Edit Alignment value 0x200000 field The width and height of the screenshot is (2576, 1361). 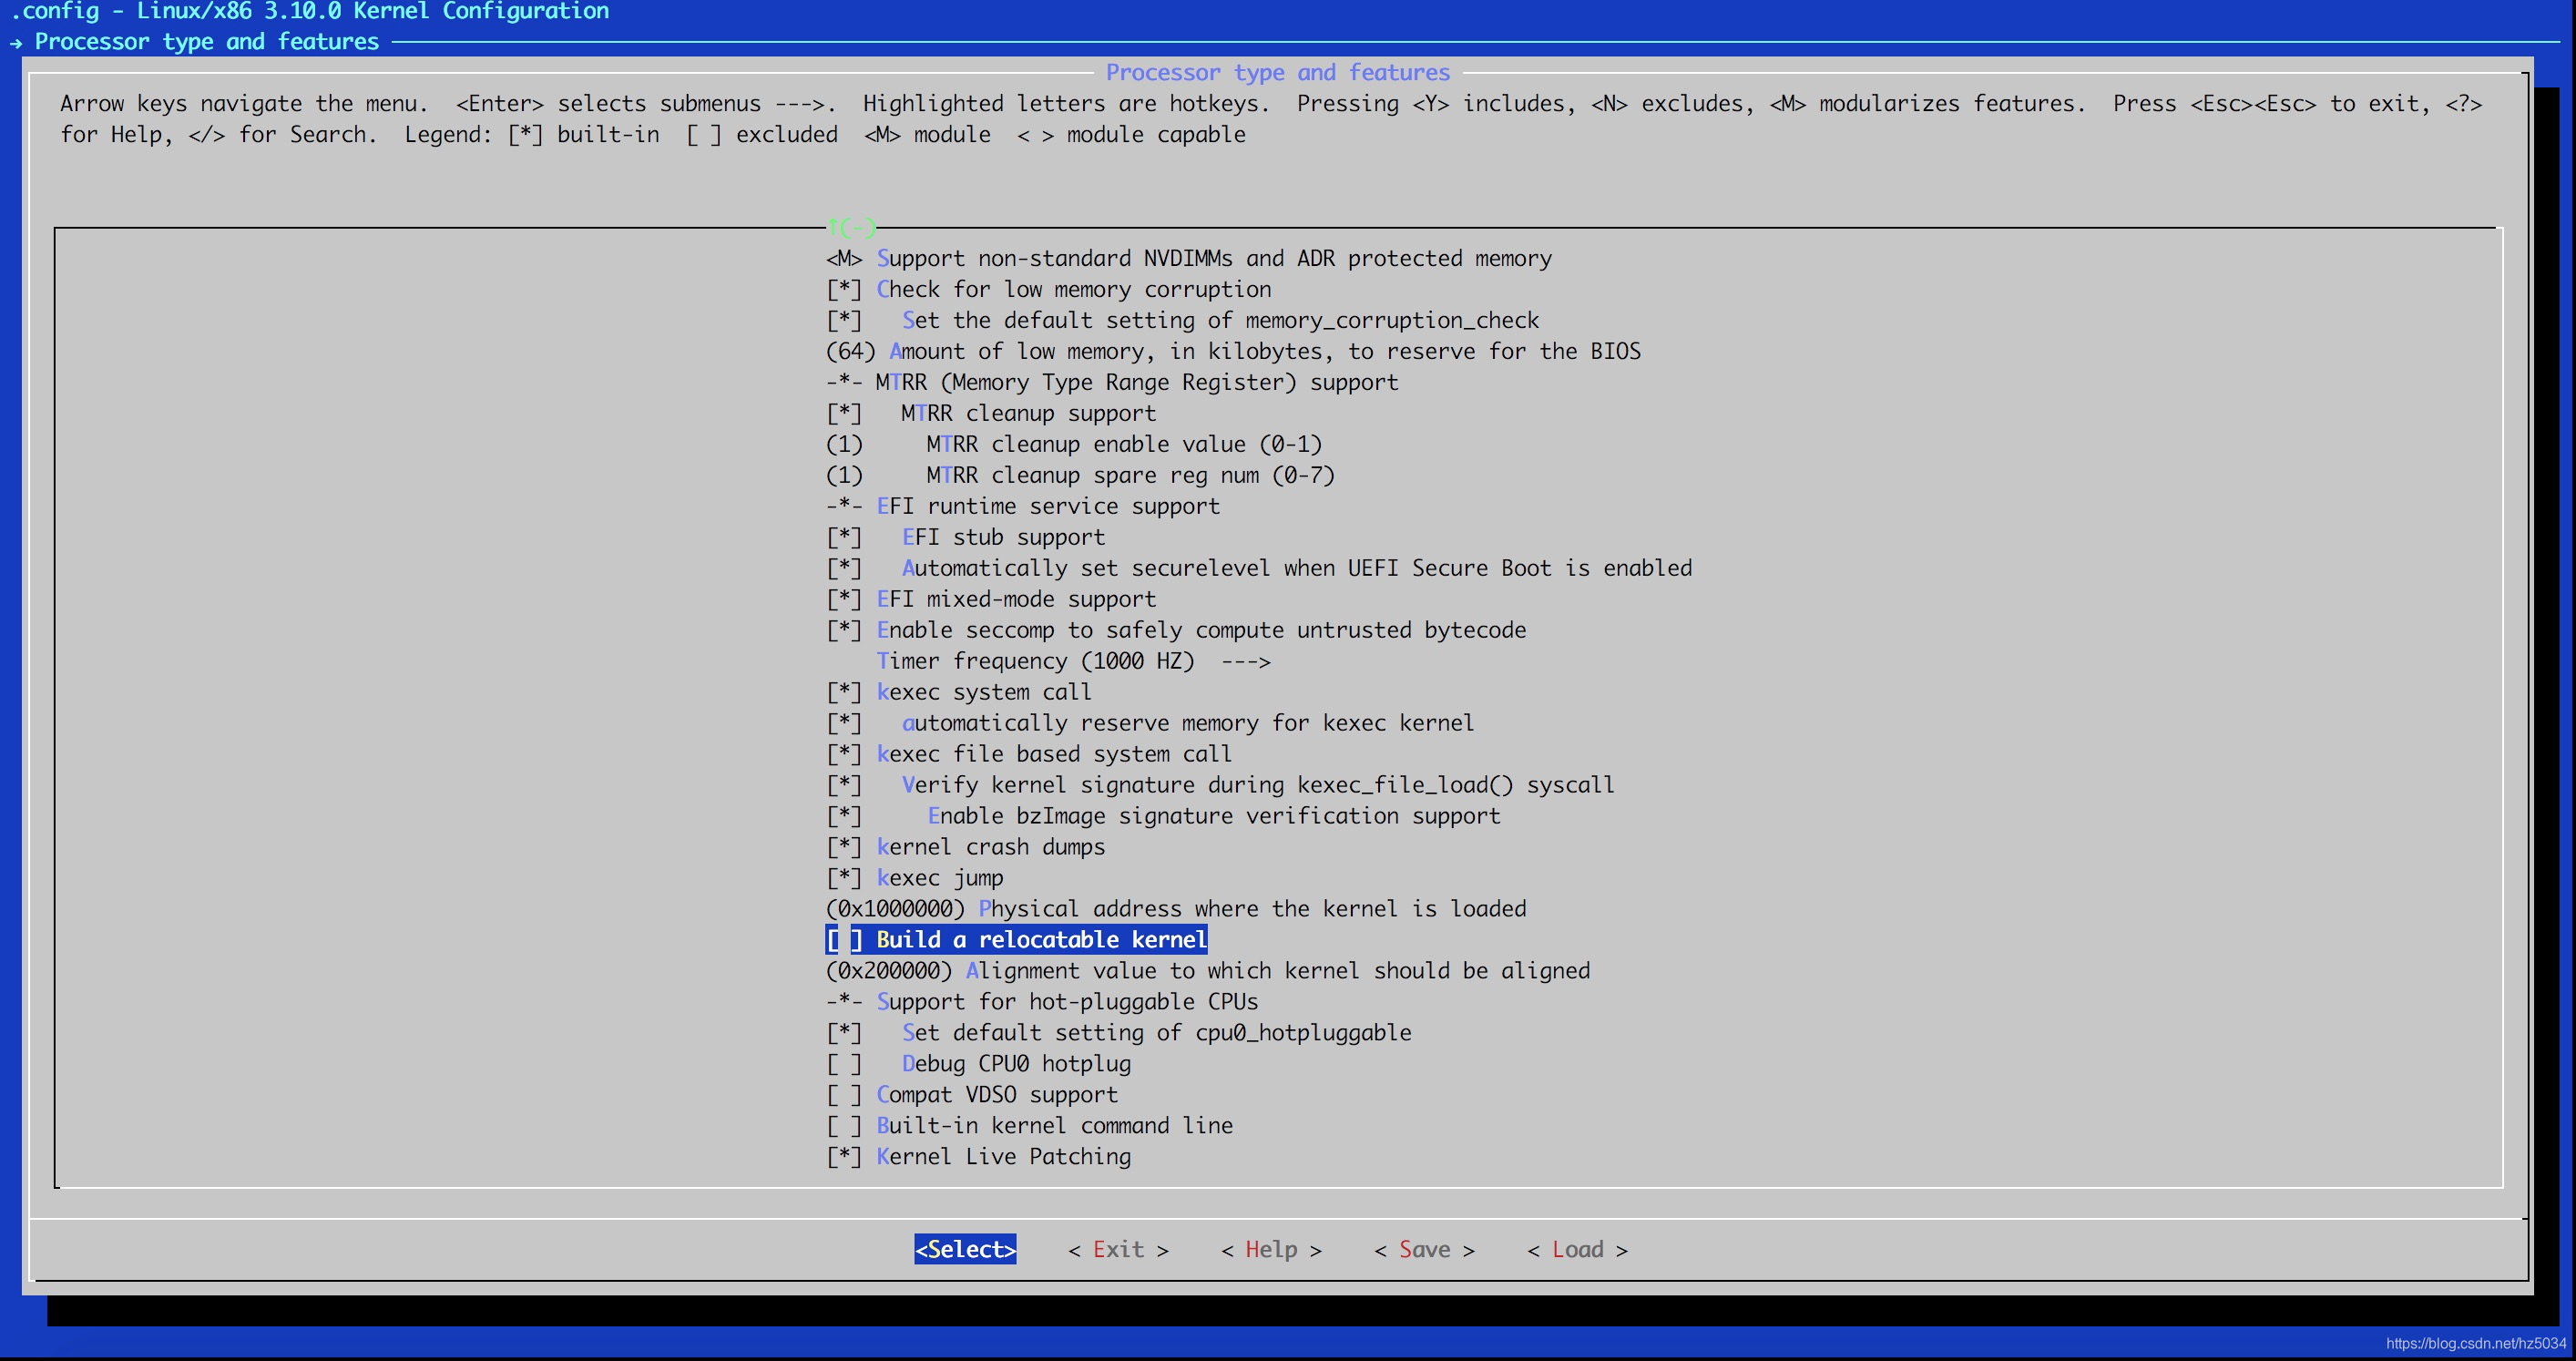(1206, 971)
